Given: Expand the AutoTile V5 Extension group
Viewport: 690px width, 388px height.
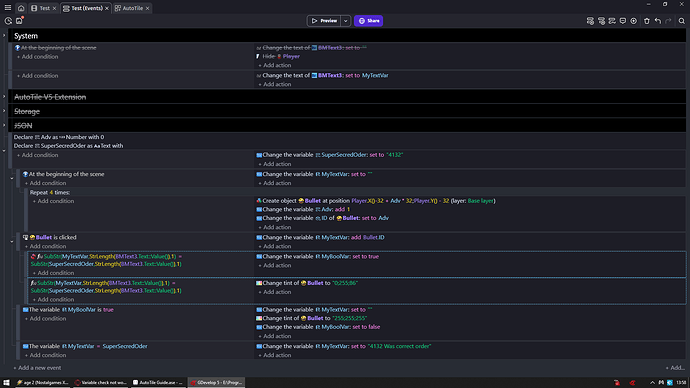Looking at the screenshot, I should point(4,97).
